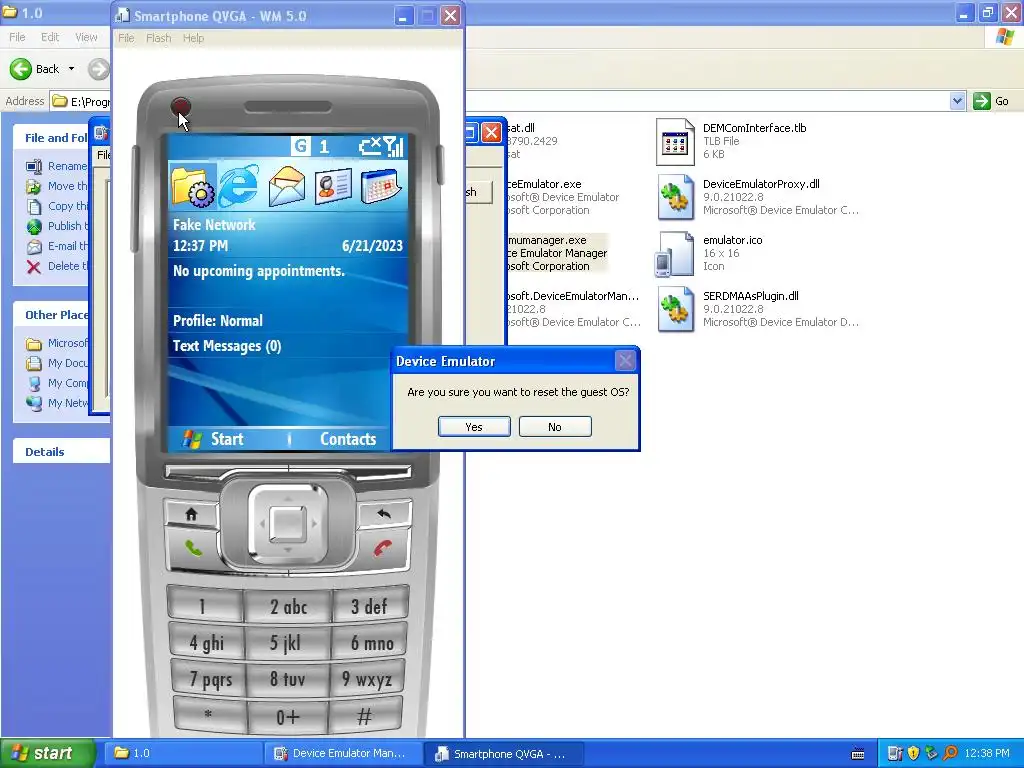Screen dimensions: 1024x768
Task: Select the emulator.ico file icon
Action: click(675, 253)
